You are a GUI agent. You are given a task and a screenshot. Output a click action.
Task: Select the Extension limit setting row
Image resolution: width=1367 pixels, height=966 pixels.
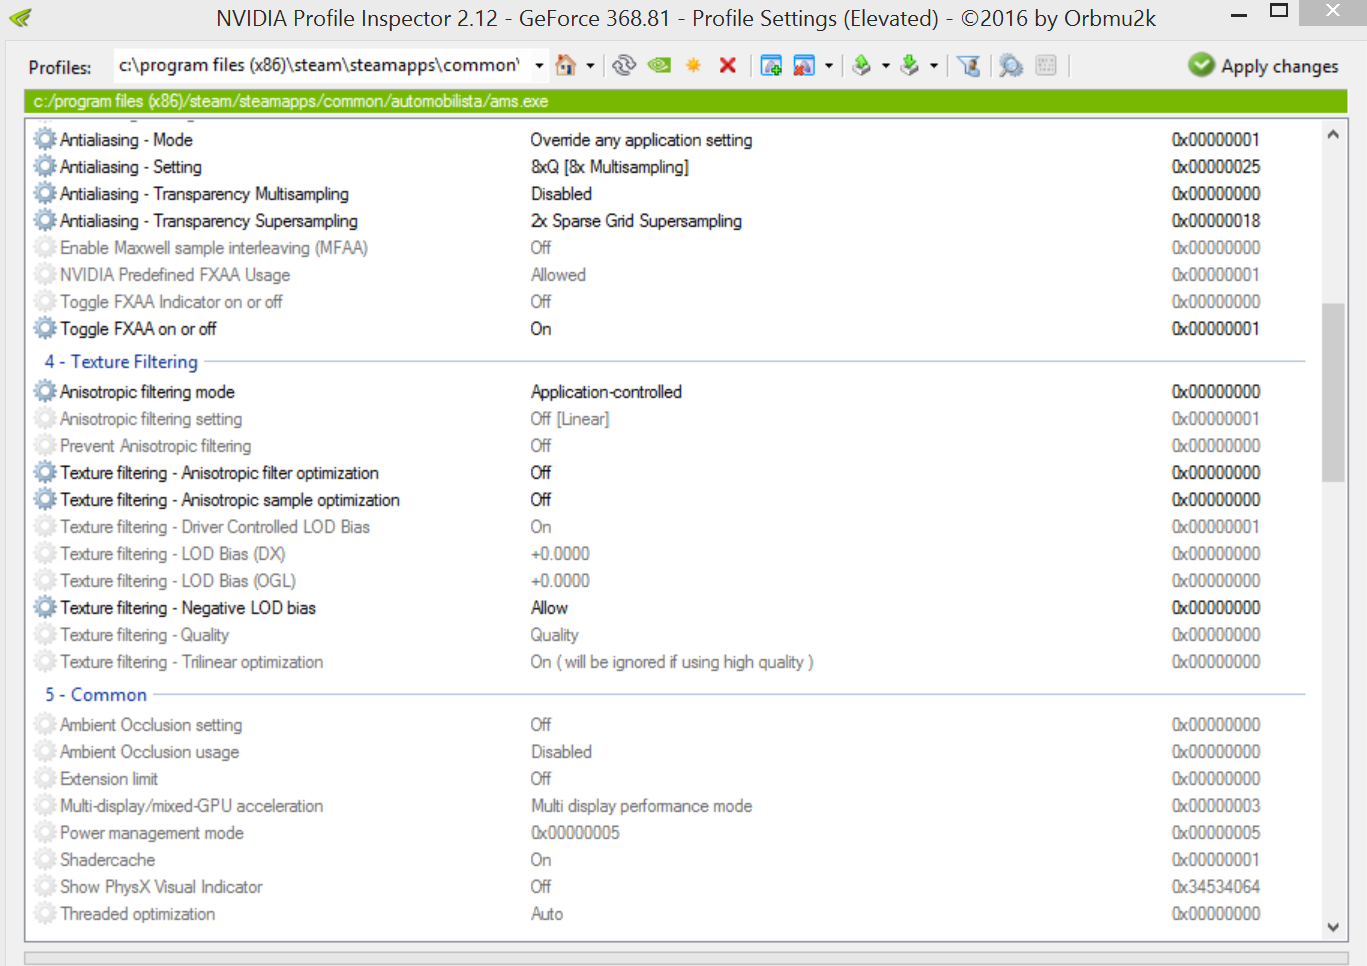tap(669, 779)
